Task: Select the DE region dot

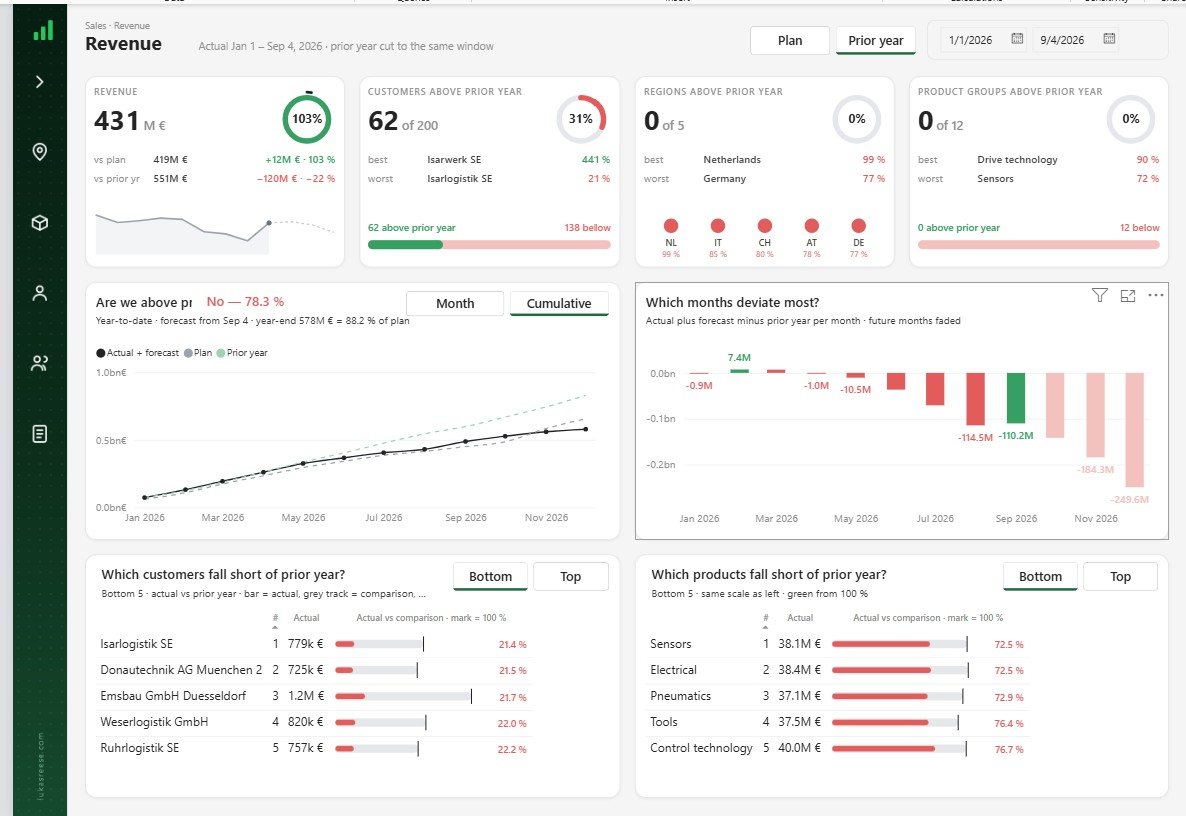Action: pyautogui.click(x=858, y=225)
